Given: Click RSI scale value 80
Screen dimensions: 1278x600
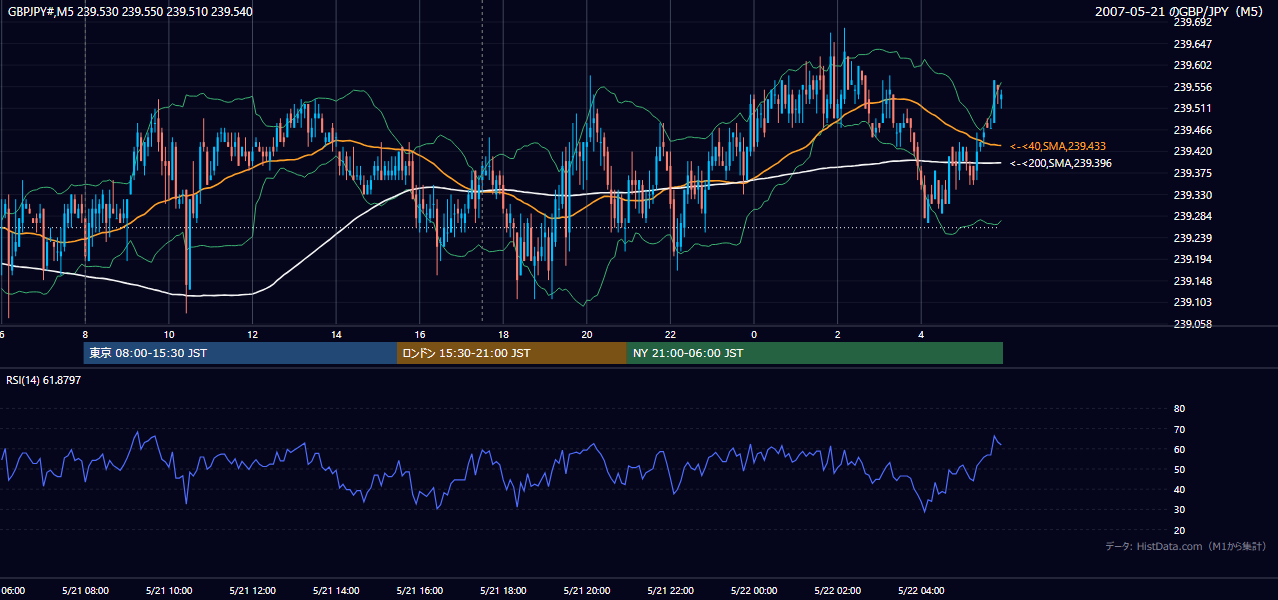Looking at the screenshot, I should (x=1179, y=409).
